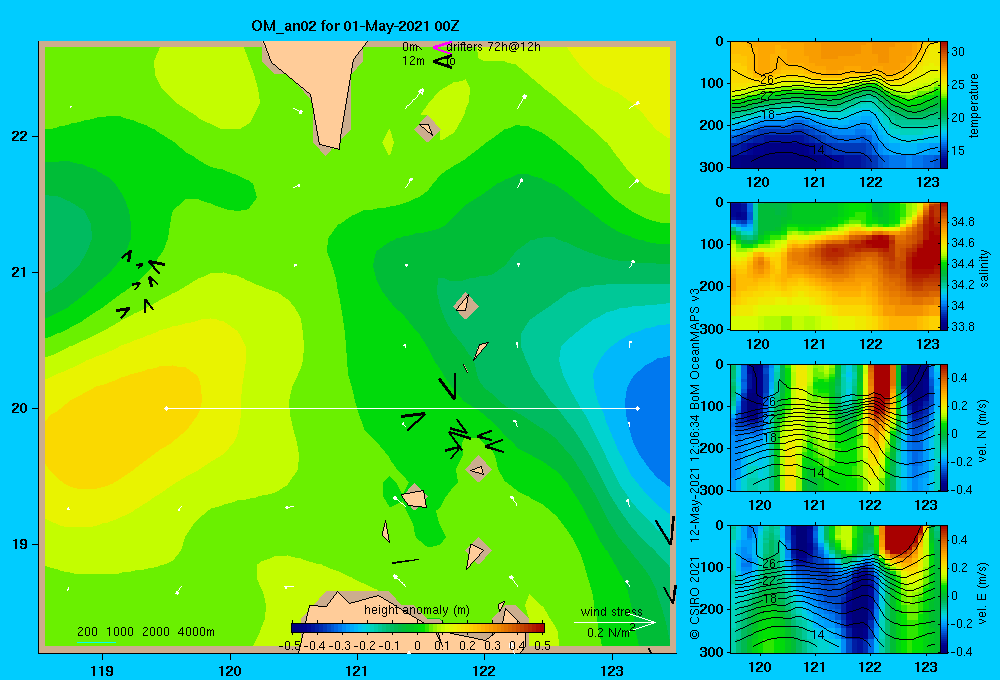Screen dimensions: 1000x680
Task: Click the black 12m drifter marker in legend
Action: pos(443,61)
